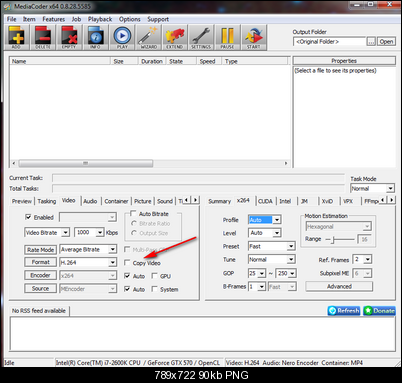Click the output folder browse button
The width and height of the screenshot is (402, 383).
[371, 42]
